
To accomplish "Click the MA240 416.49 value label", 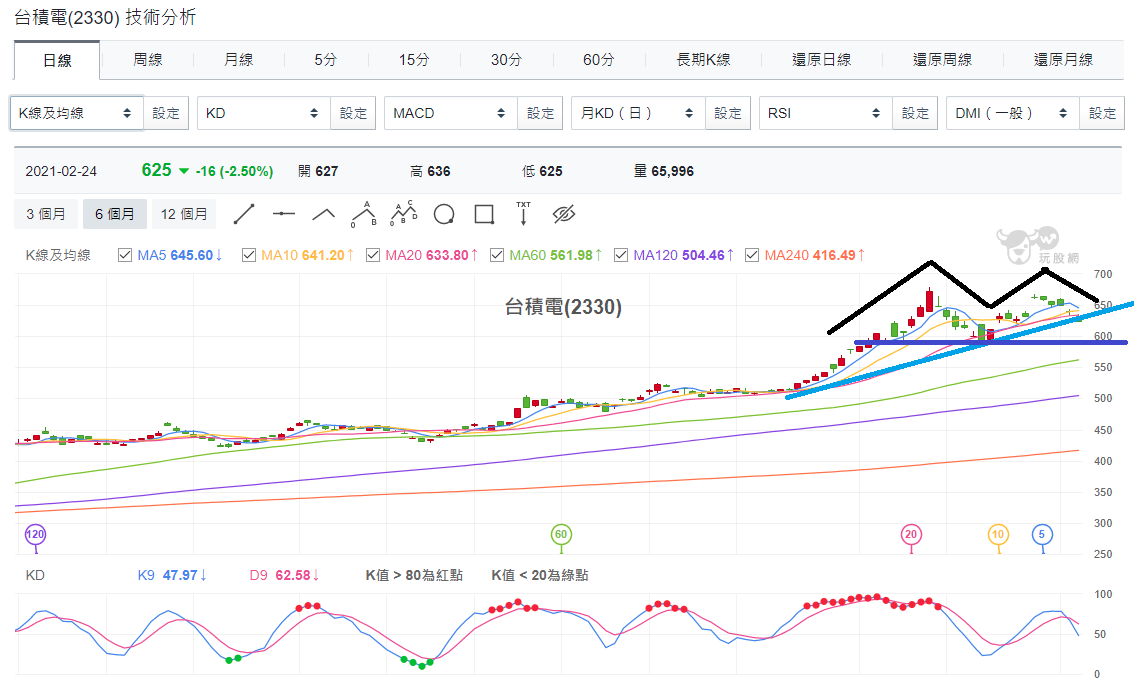I will [814, 255].
